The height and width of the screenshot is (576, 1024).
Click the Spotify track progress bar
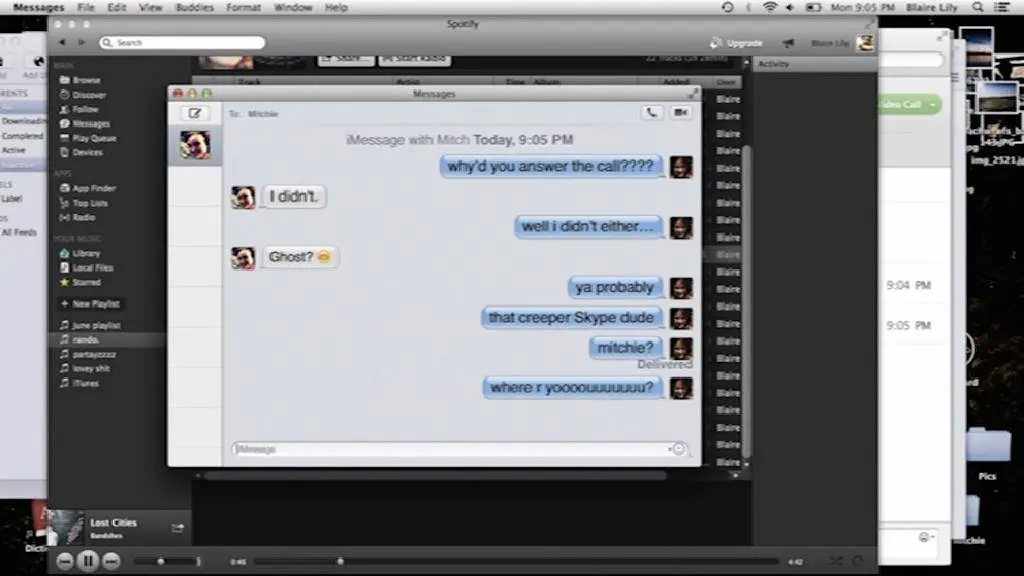tap(516, 561)
